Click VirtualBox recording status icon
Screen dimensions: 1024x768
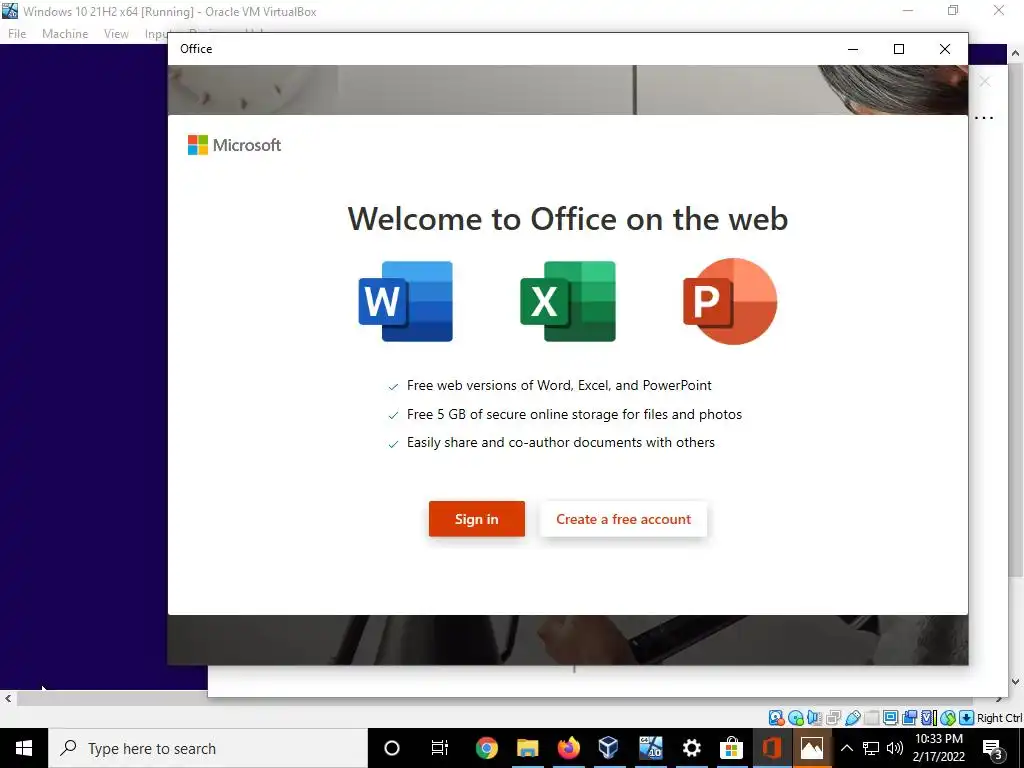909,718
